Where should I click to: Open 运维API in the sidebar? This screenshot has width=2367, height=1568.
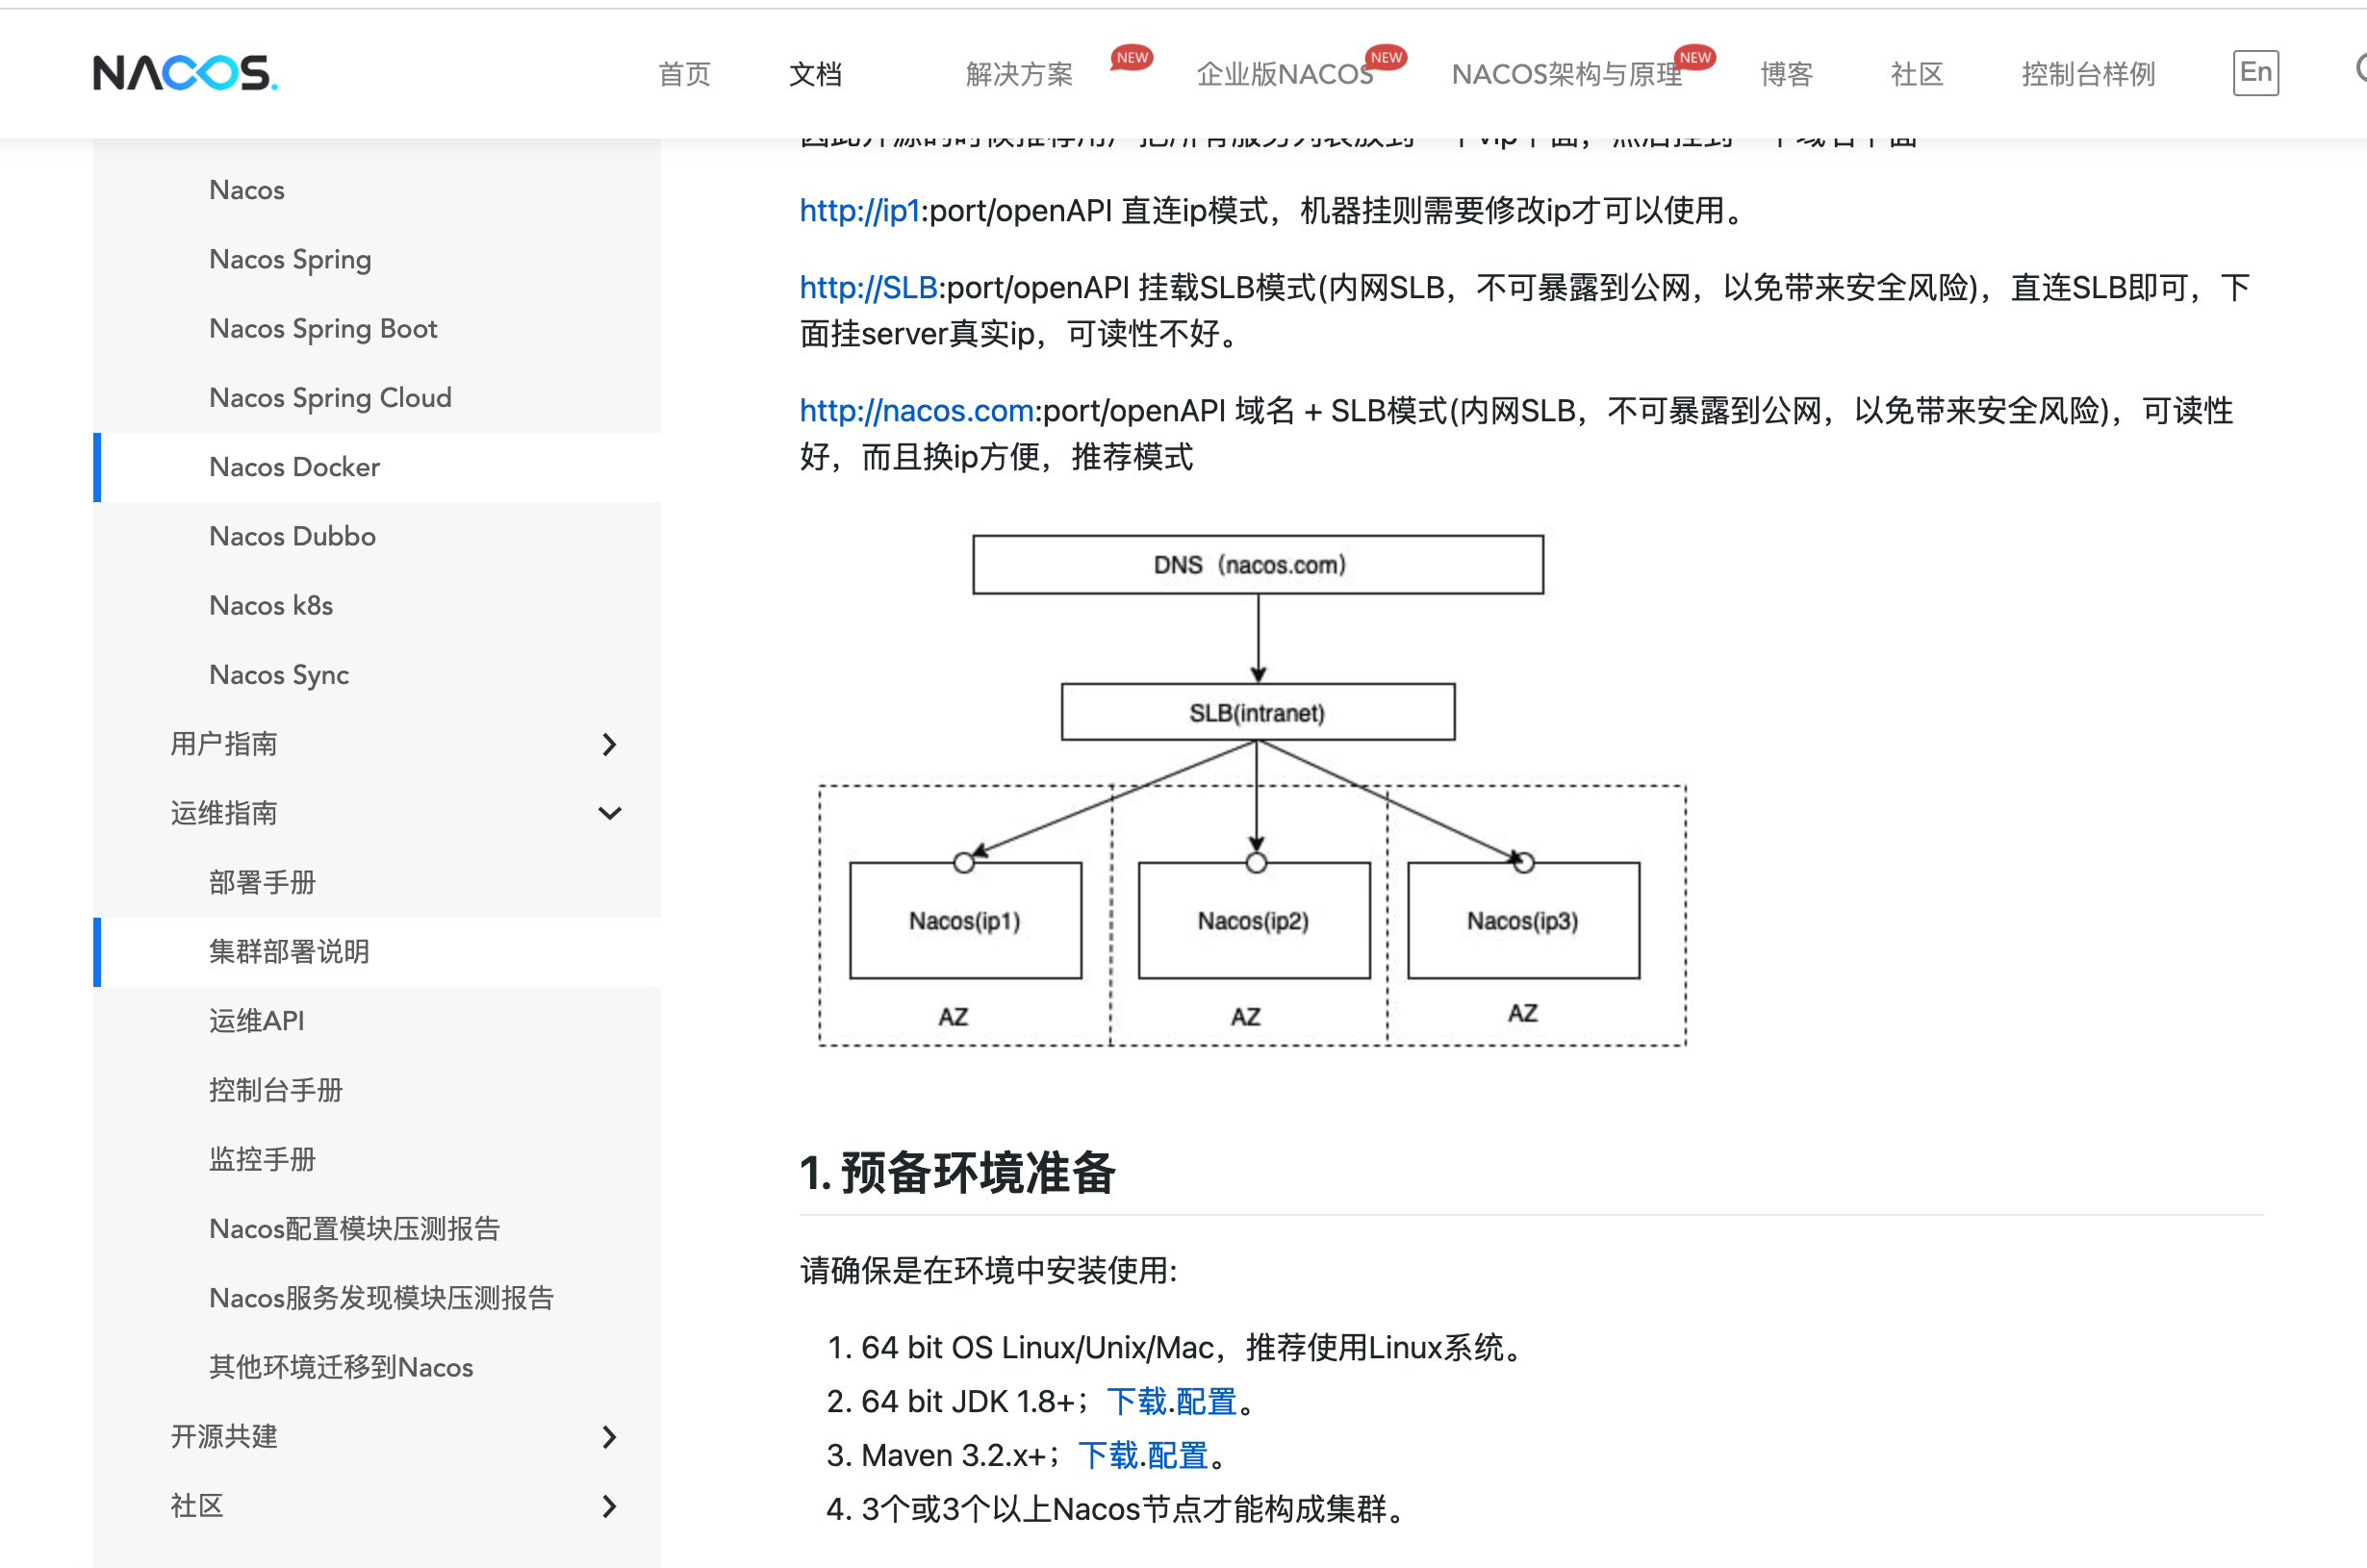[x=256, y=1021]
